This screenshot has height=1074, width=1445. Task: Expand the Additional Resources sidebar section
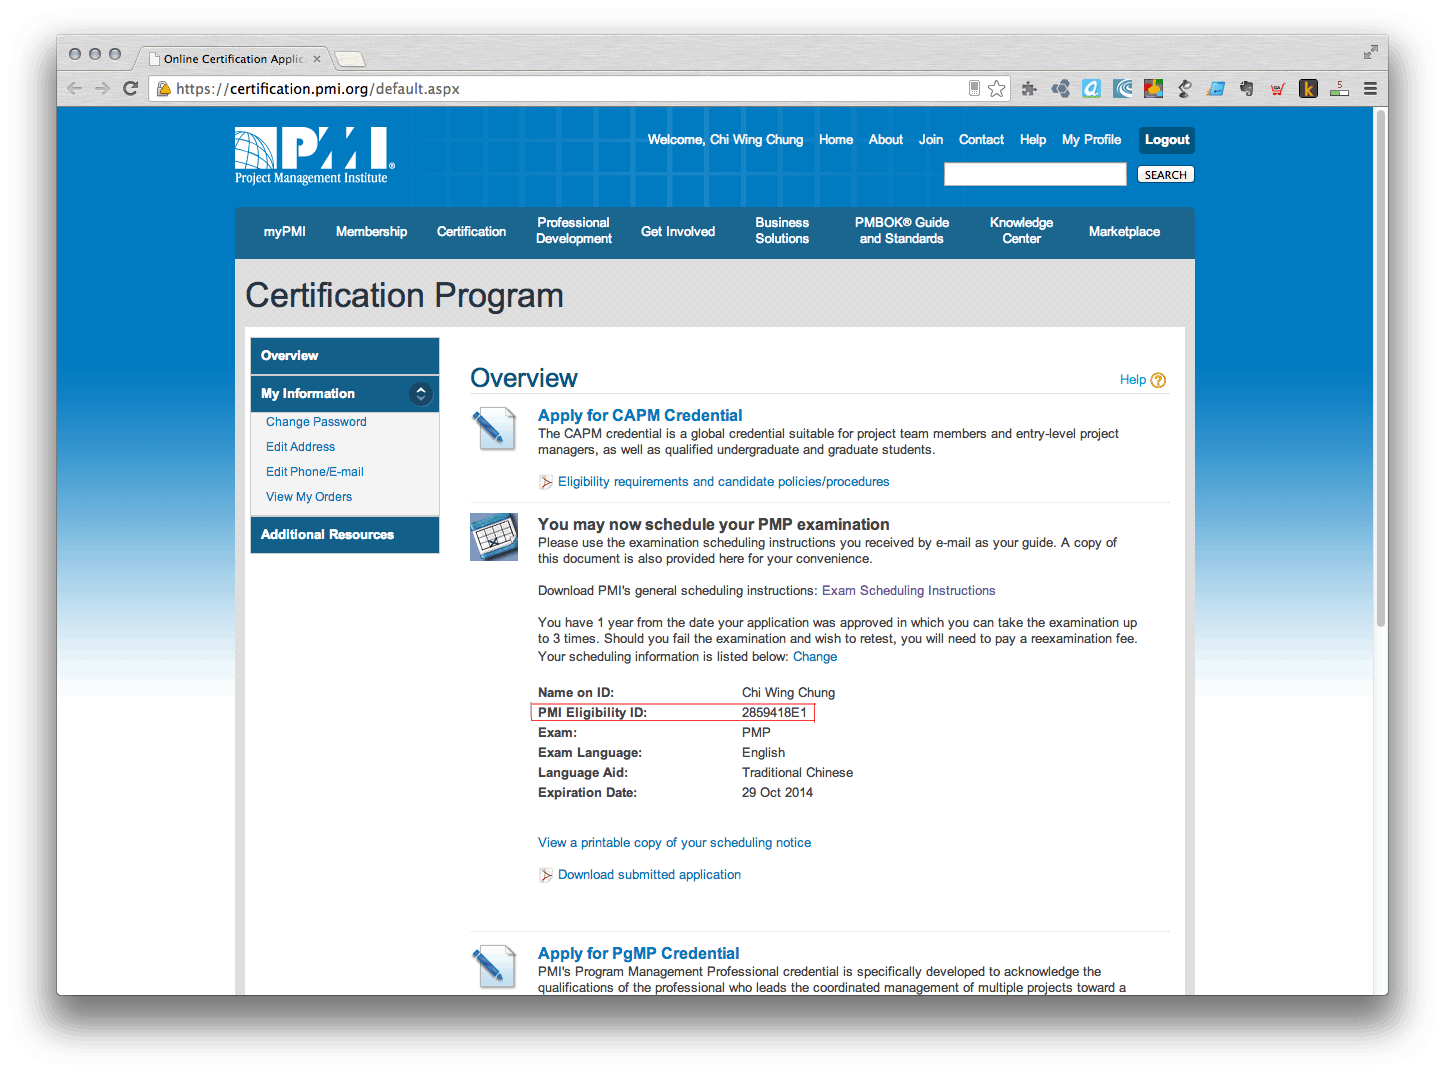click(x=345, y=535)
